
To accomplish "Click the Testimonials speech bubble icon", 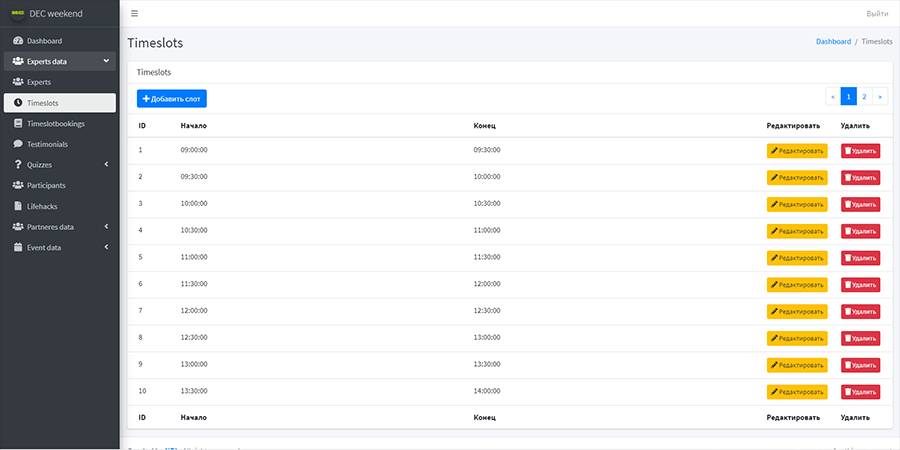I will 18,144.
